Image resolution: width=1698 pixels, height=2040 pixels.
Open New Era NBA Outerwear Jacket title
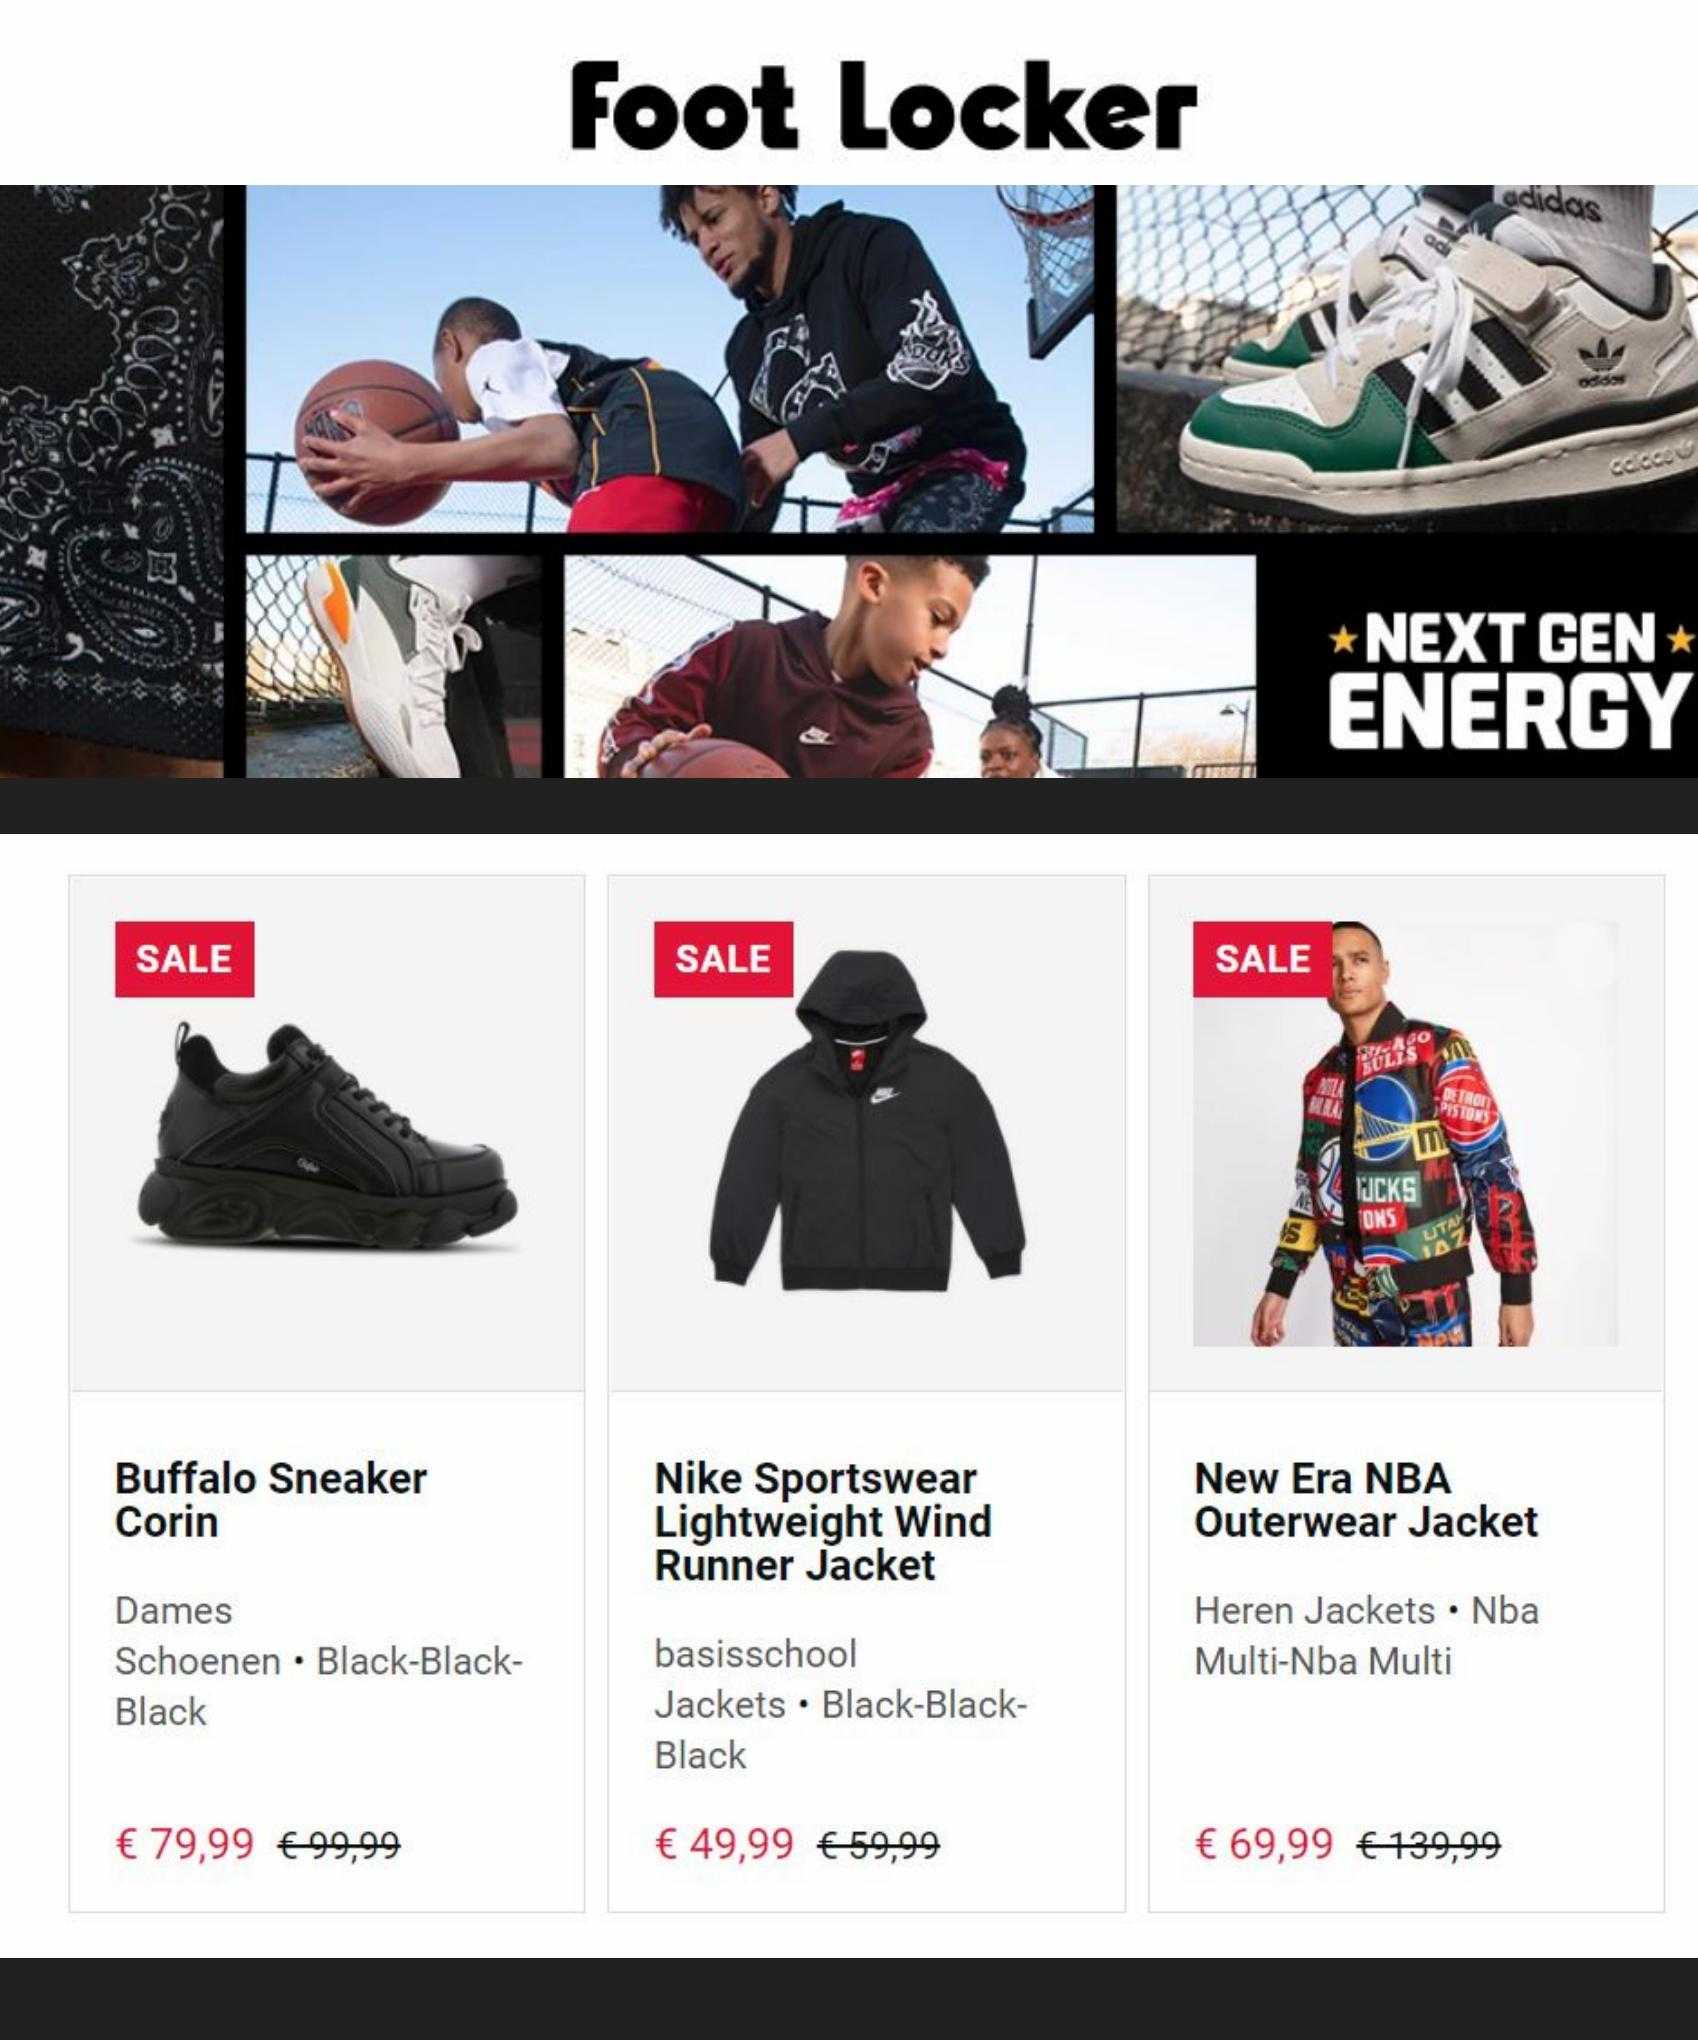(x=1365, y=1500)
